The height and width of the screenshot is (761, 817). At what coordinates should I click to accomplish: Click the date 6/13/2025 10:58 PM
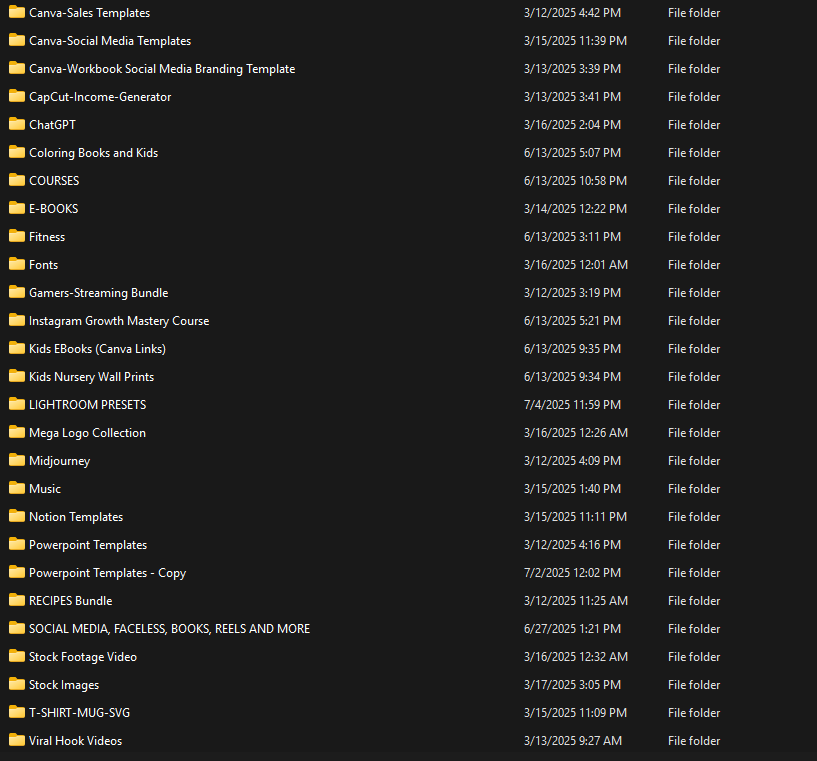point(575,181)
